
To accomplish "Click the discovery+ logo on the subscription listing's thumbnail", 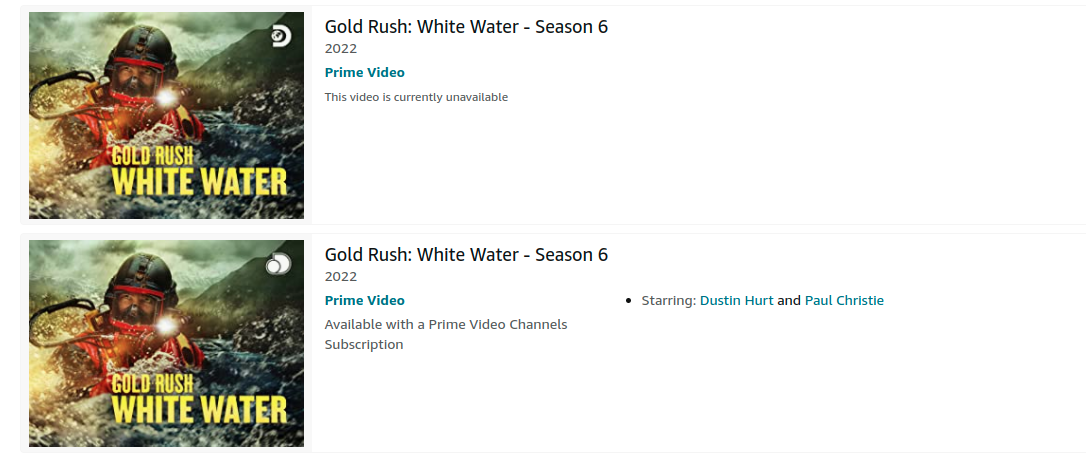I will pyautogui.click(x=279, y=264).
